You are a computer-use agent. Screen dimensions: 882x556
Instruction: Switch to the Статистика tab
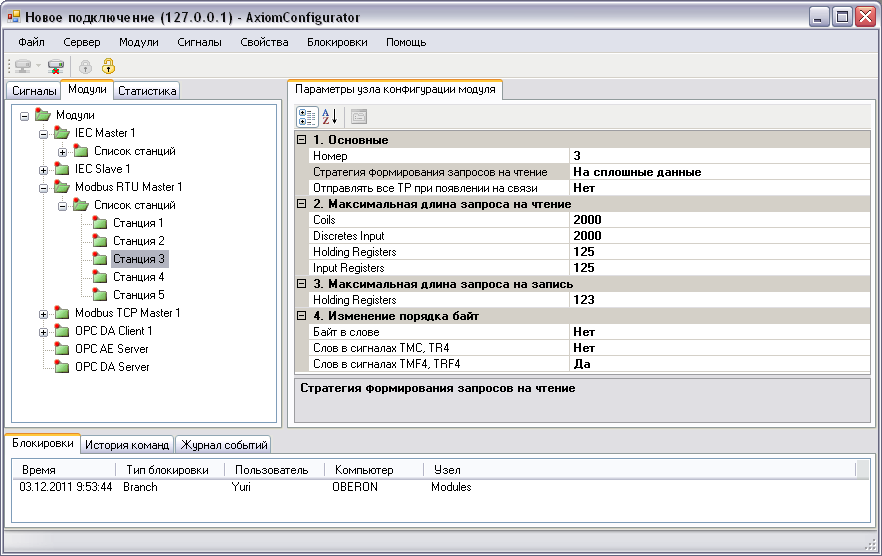147,91
